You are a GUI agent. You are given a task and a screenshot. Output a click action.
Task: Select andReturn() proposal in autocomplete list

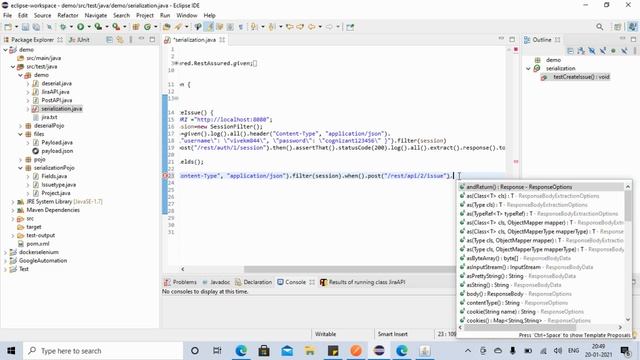click(x=541, y=187)
